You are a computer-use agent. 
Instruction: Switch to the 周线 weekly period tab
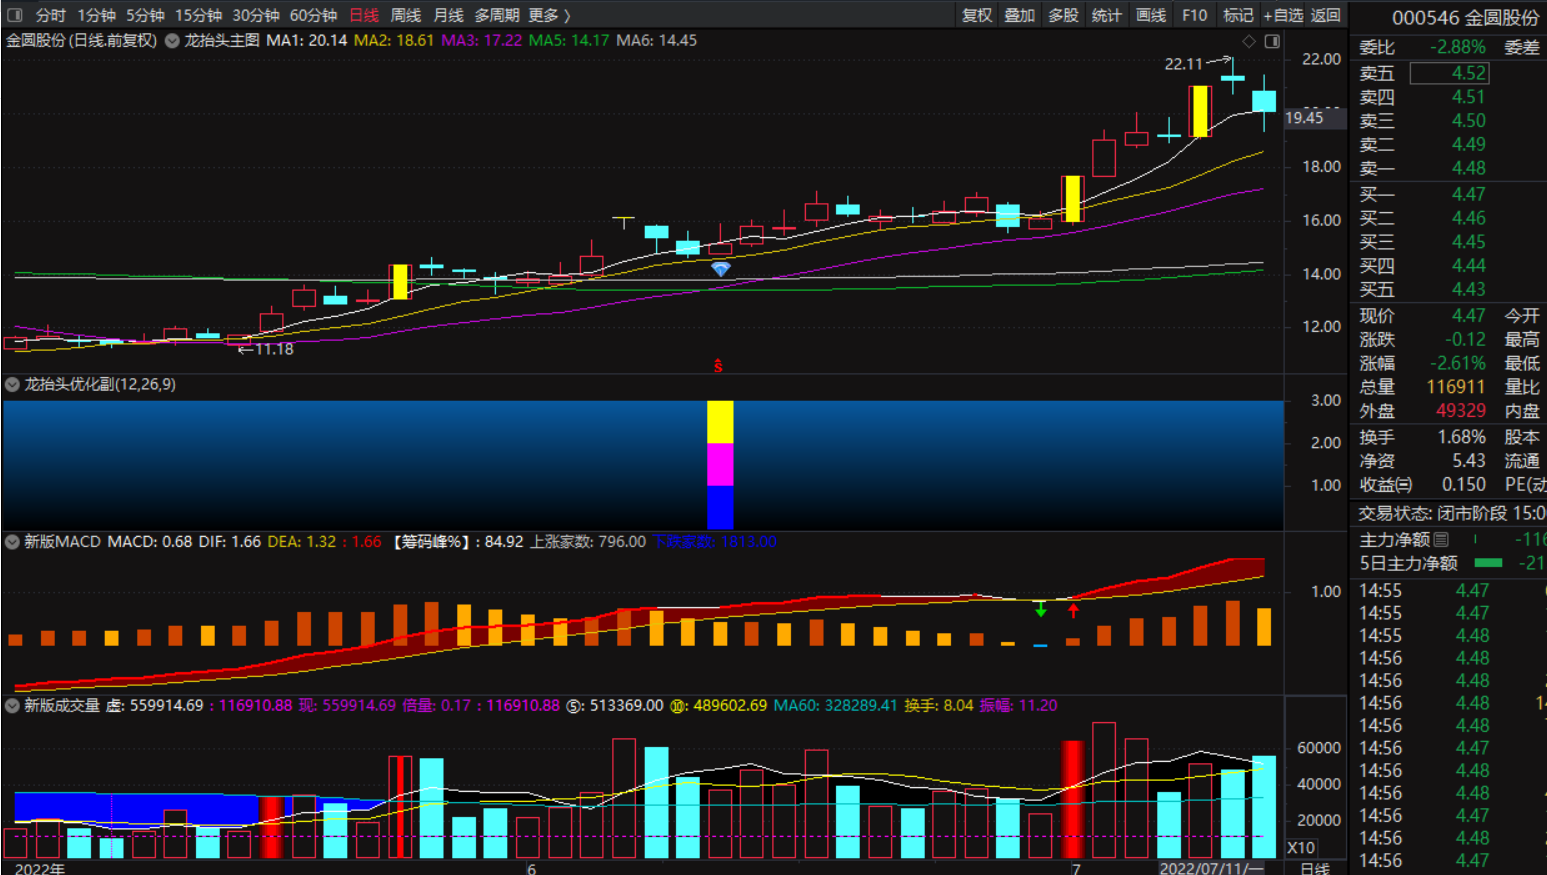click(x=405, y=15)
